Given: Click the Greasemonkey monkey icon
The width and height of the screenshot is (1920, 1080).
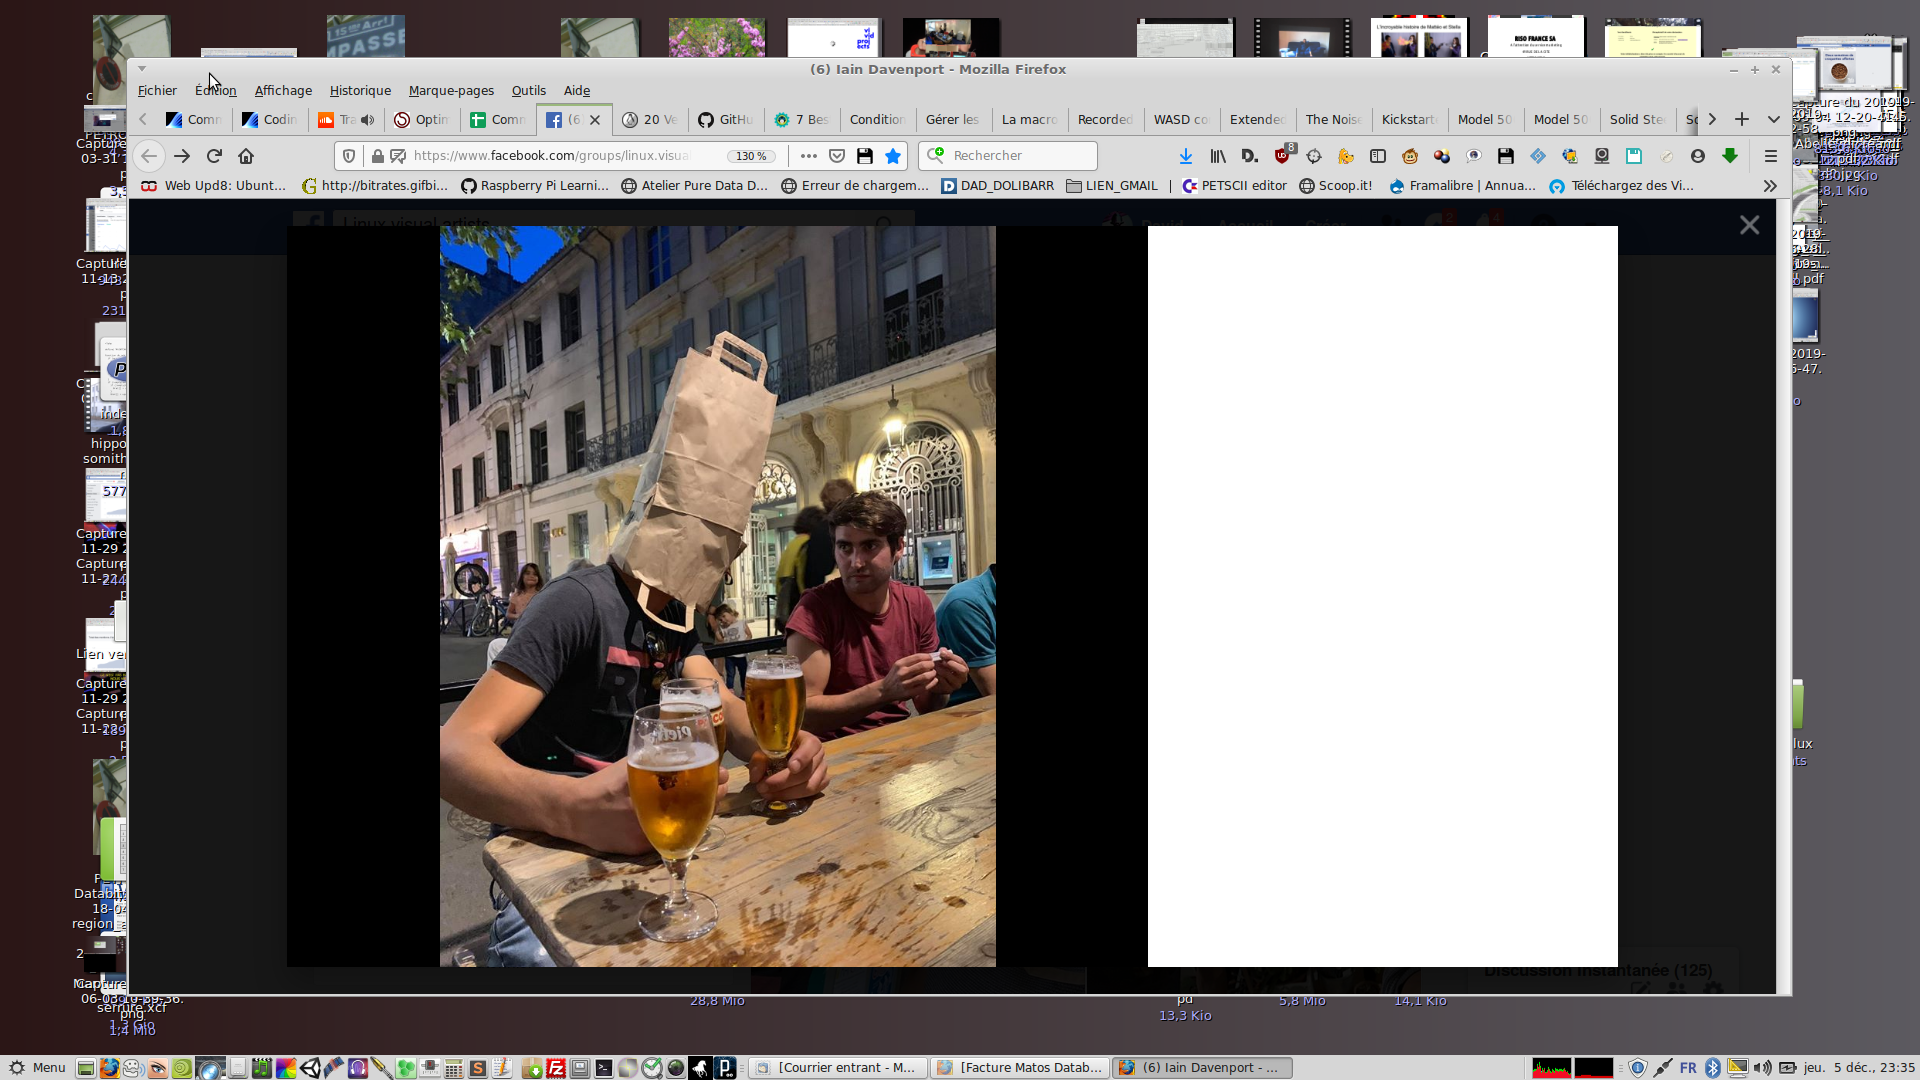Looking at the screenshot, I should (1410, 156).
